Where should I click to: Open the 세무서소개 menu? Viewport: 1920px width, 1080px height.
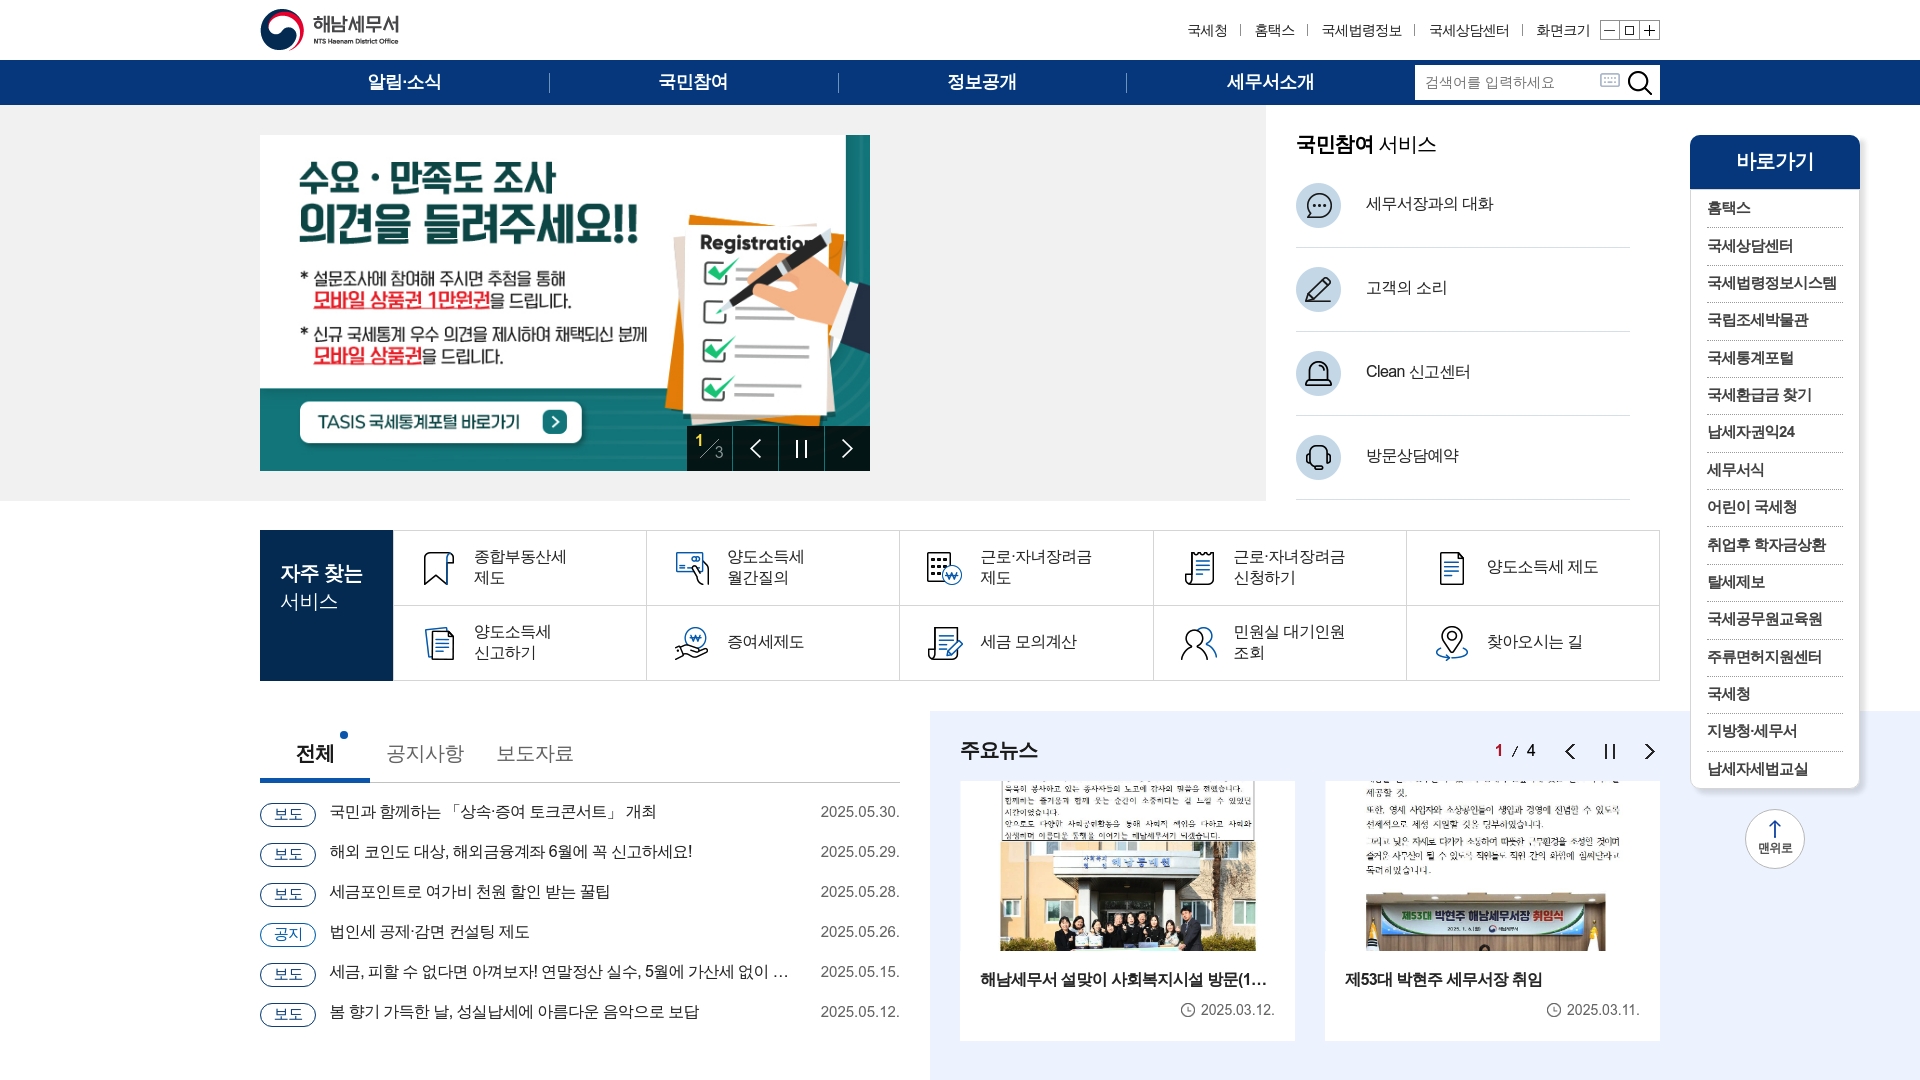click(x=1270, y=82)
